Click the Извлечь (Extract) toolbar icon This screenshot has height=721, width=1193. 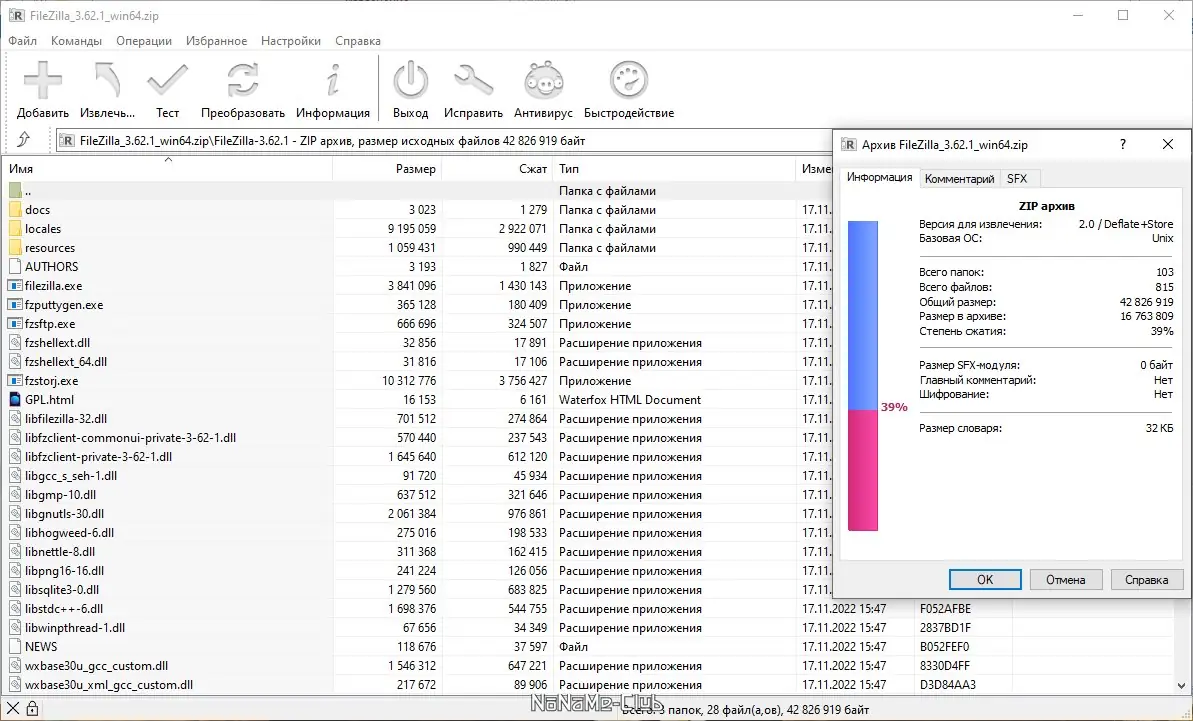(107, 81)
